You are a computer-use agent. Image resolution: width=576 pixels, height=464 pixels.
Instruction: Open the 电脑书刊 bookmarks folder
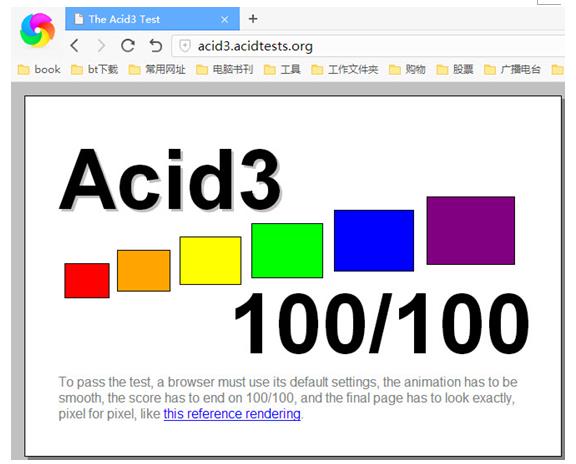pyautogui.click(x=224, y=69)
